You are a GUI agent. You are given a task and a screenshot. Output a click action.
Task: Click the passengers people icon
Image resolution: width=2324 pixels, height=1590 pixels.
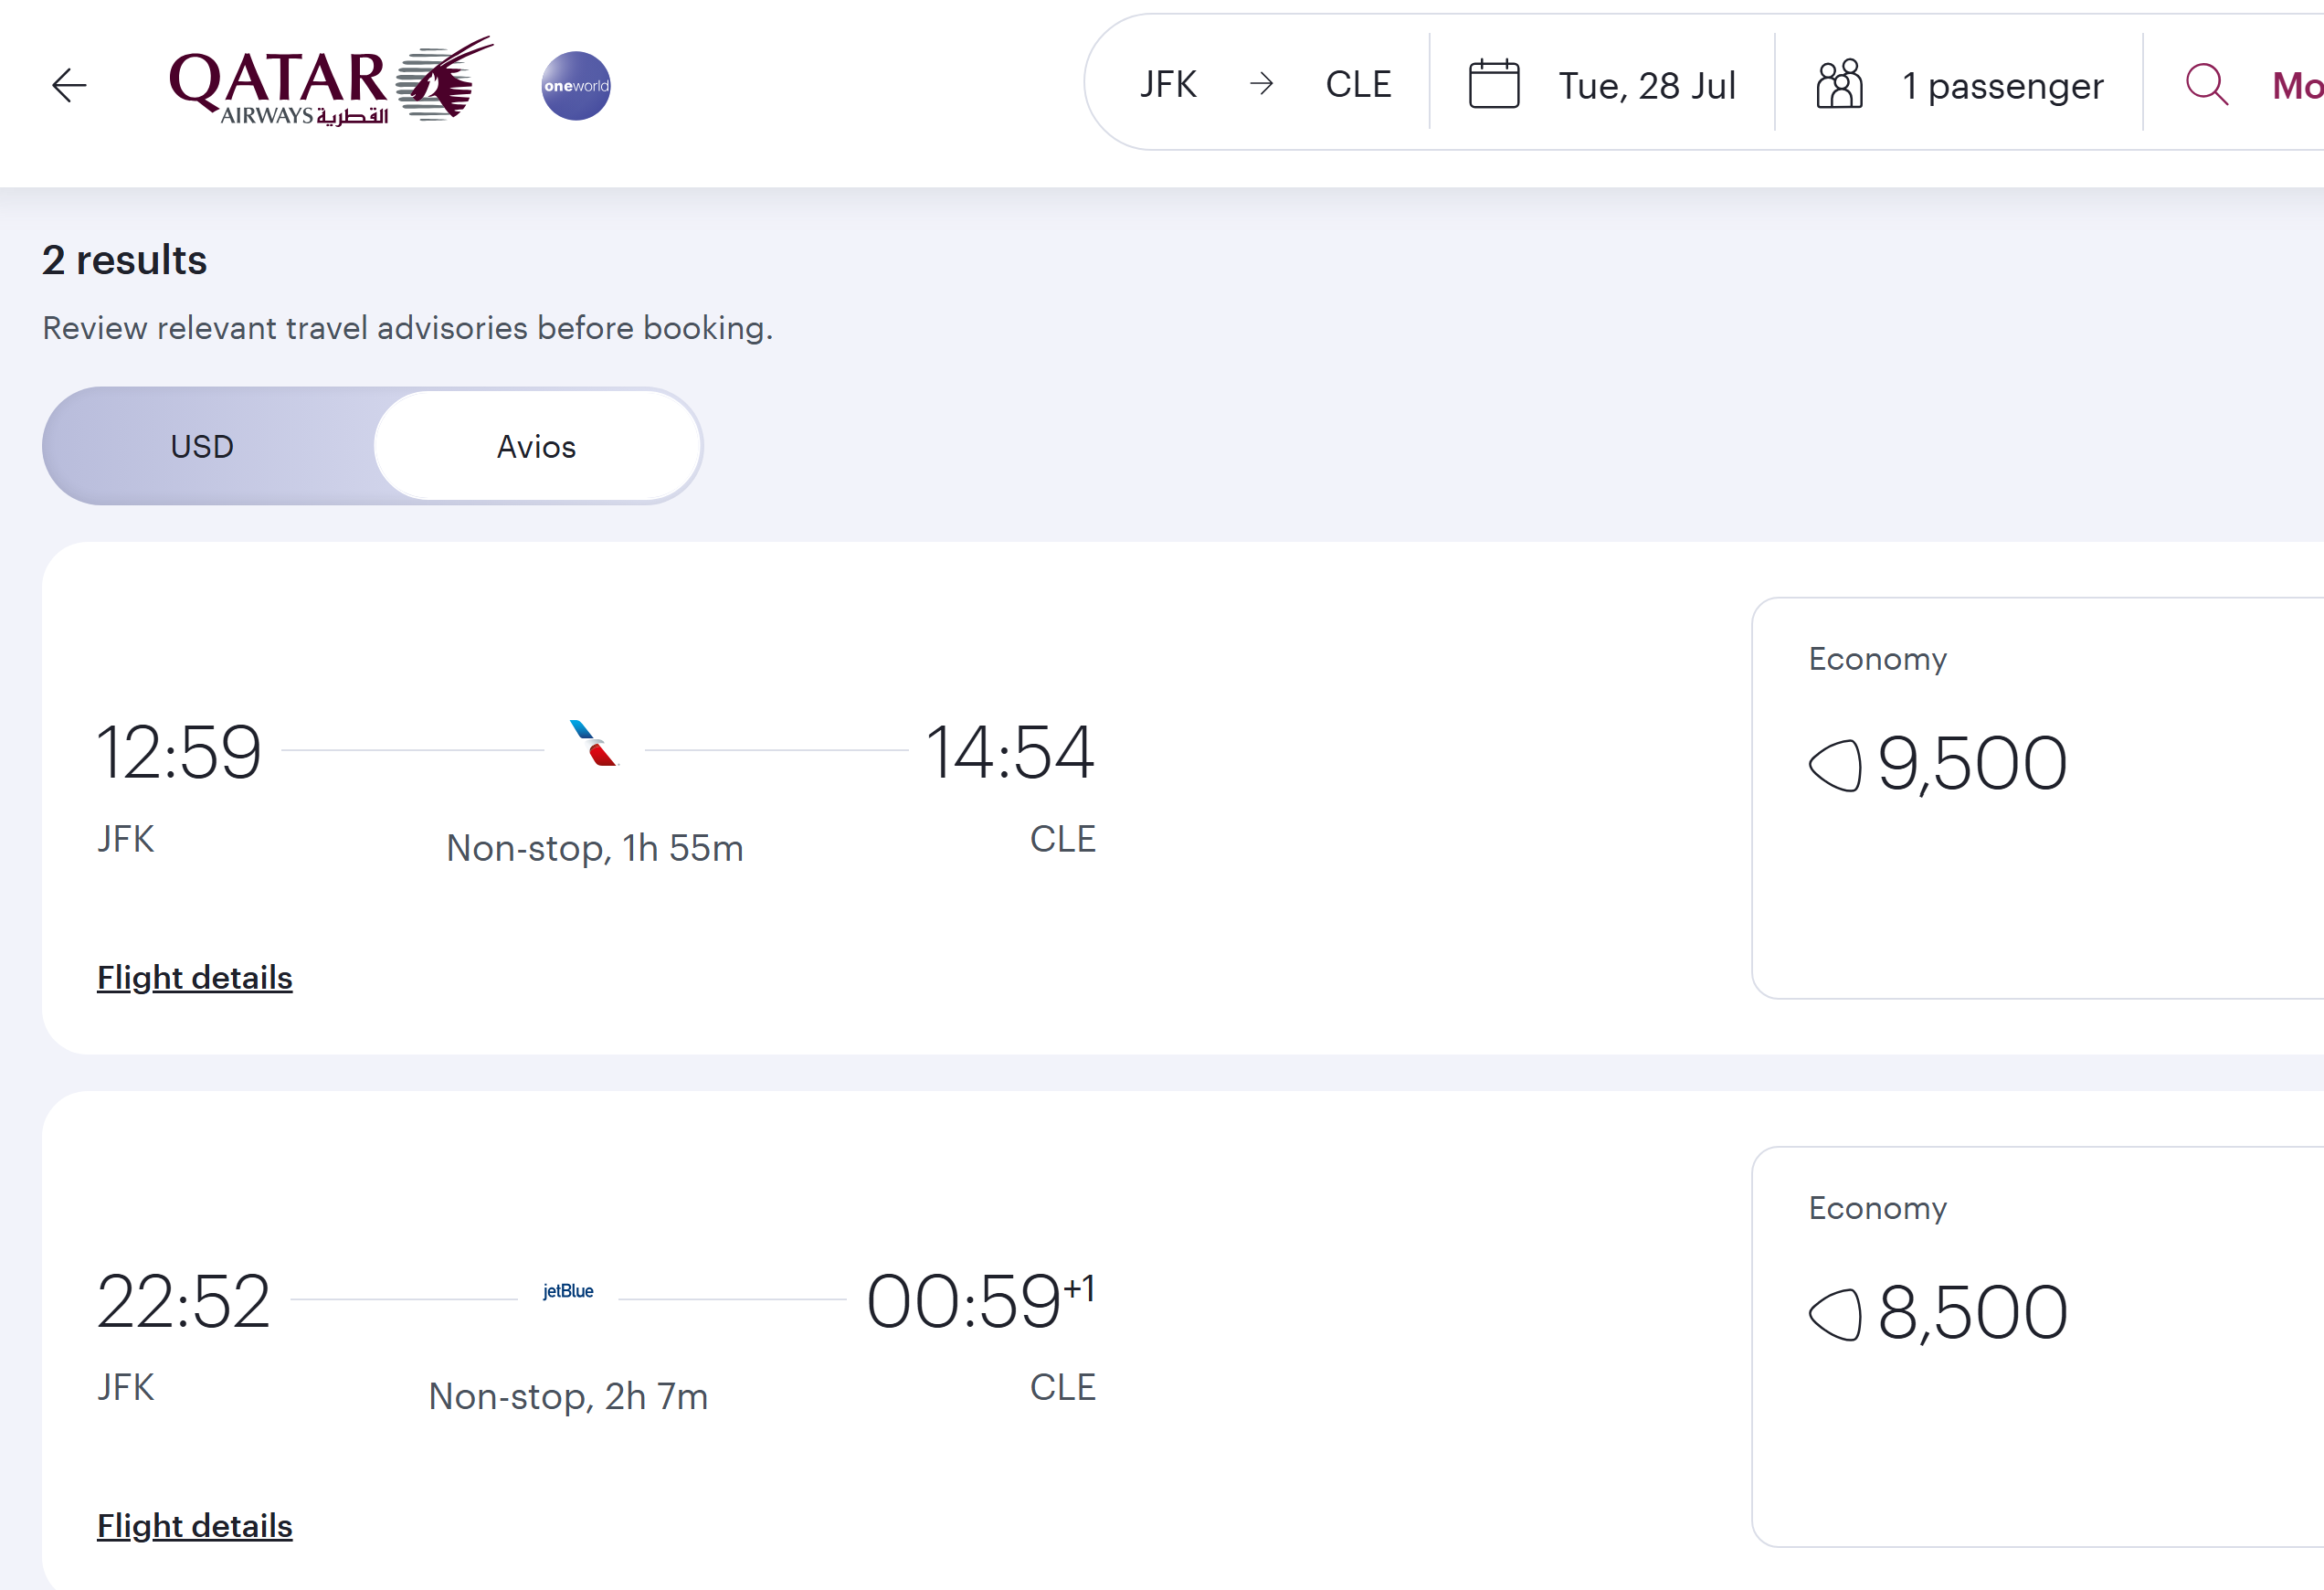[x=1839, y=84]
